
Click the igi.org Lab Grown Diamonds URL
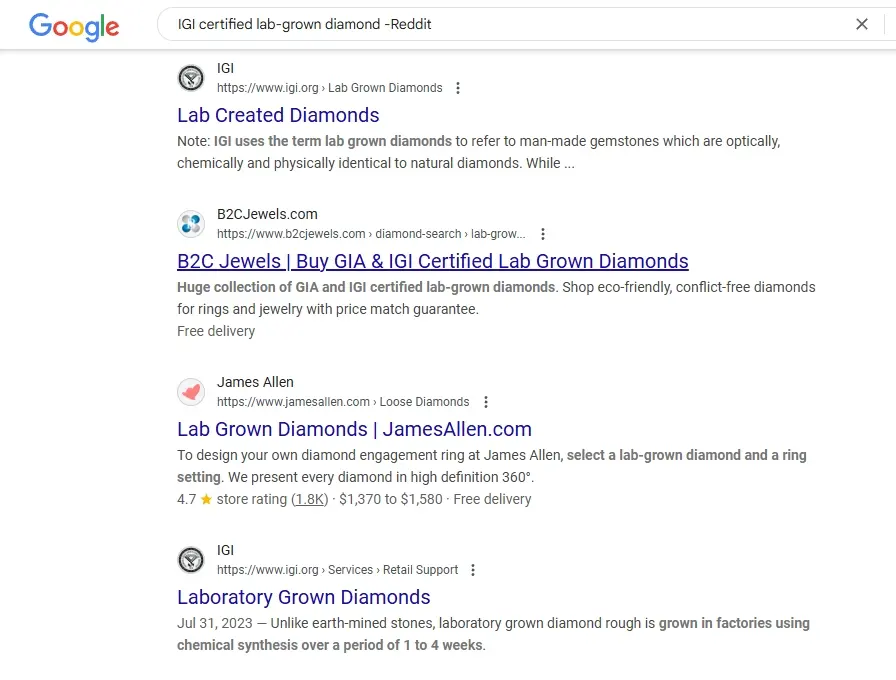pos(330,88)
